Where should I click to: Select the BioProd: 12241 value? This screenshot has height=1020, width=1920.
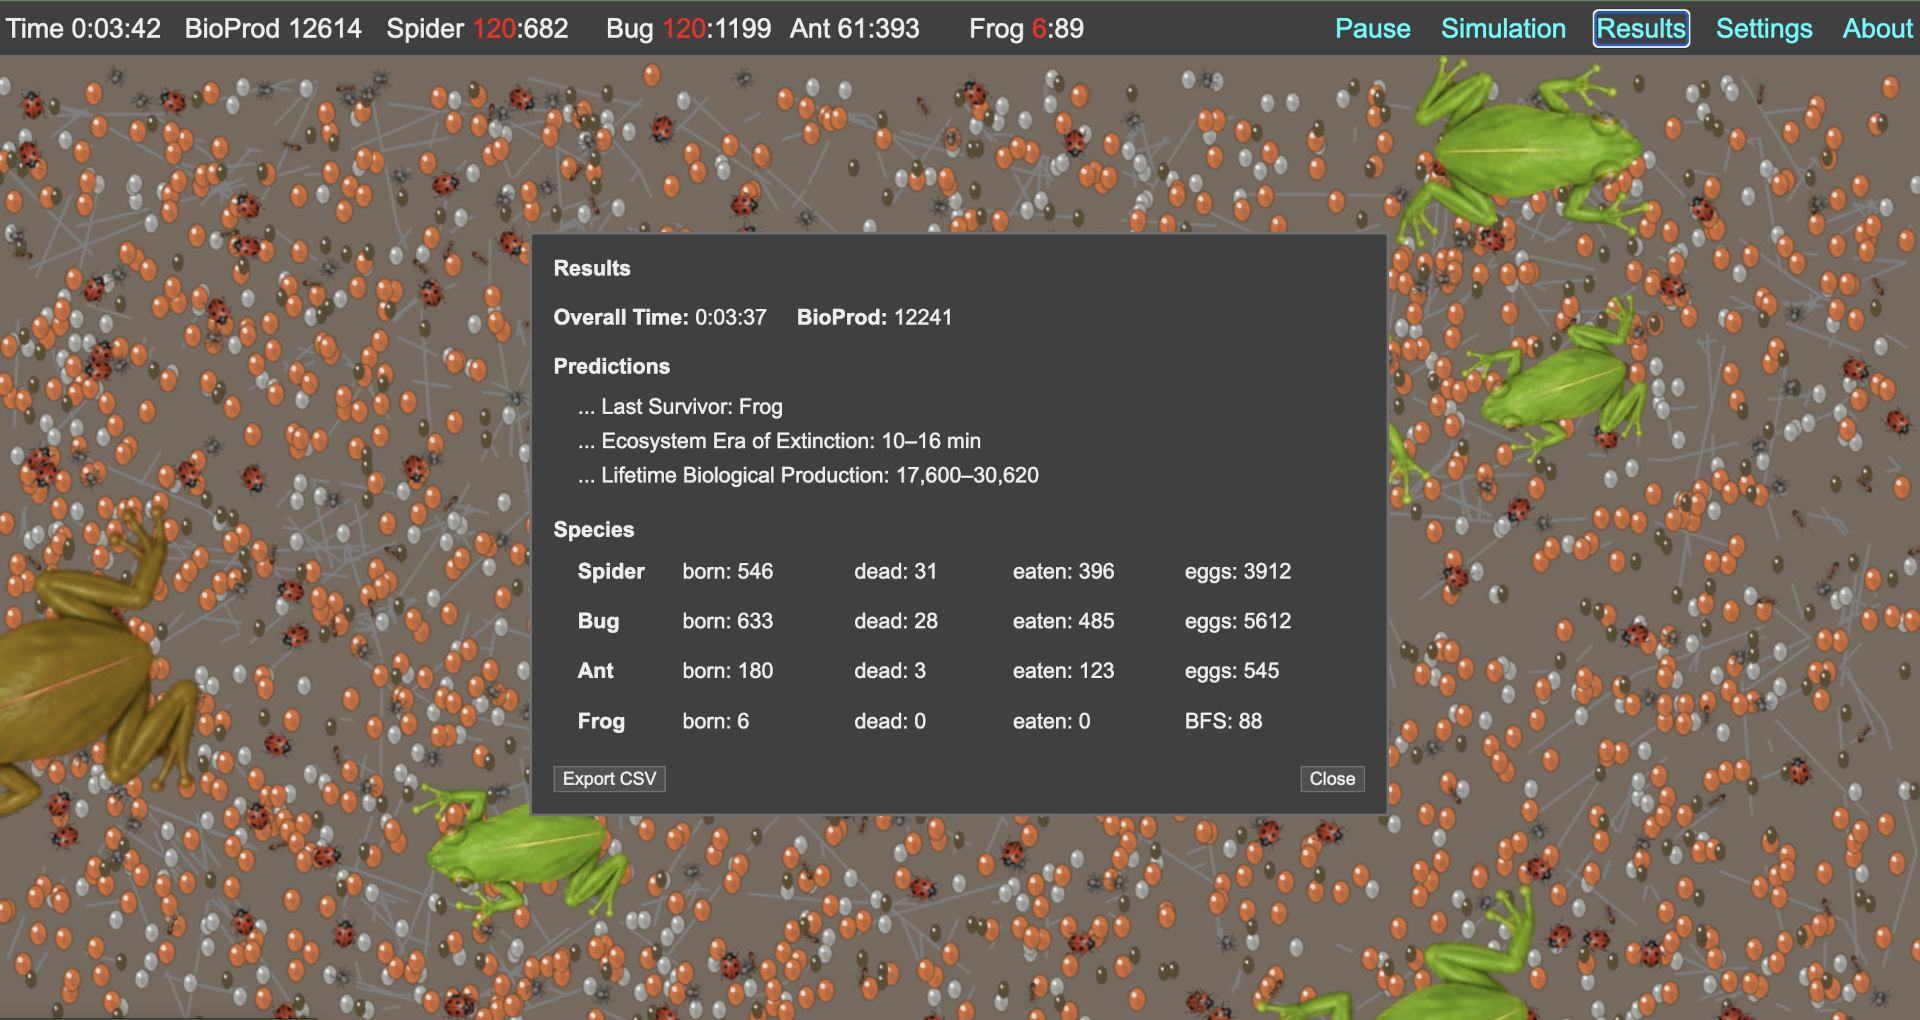[x=874, y=318]
